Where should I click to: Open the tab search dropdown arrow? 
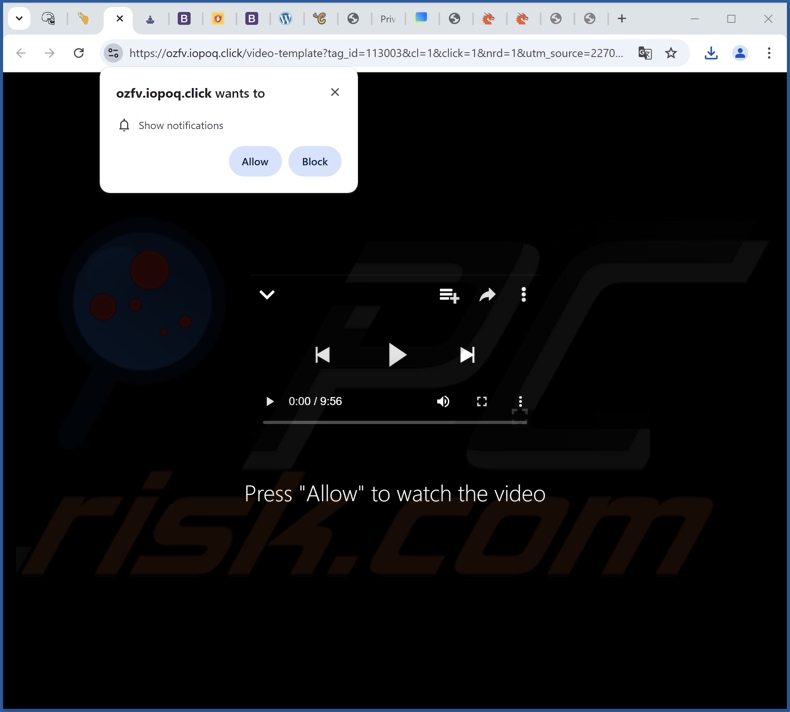coord(19,19)
